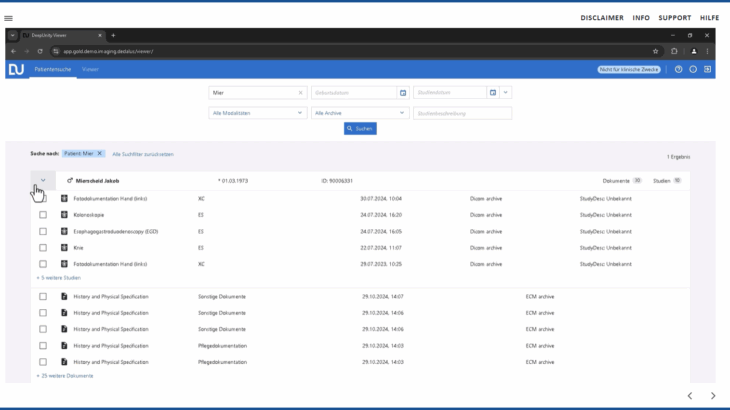Collapse the Mierscheid Jakob patient row
Image resolution: width=730 pixels, height=410 pixels.
point(42,180)
